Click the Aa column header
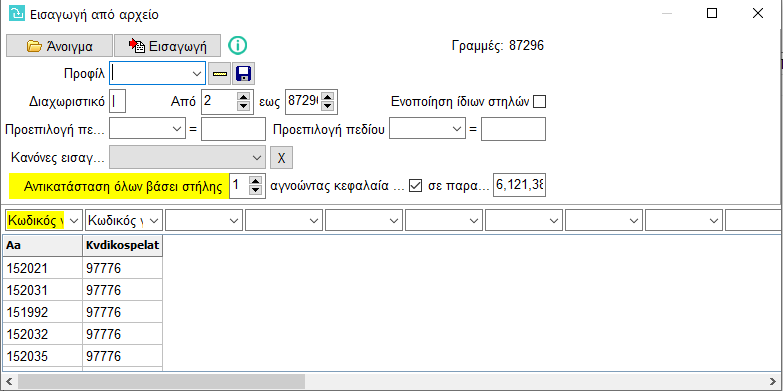 coord(42,245)
